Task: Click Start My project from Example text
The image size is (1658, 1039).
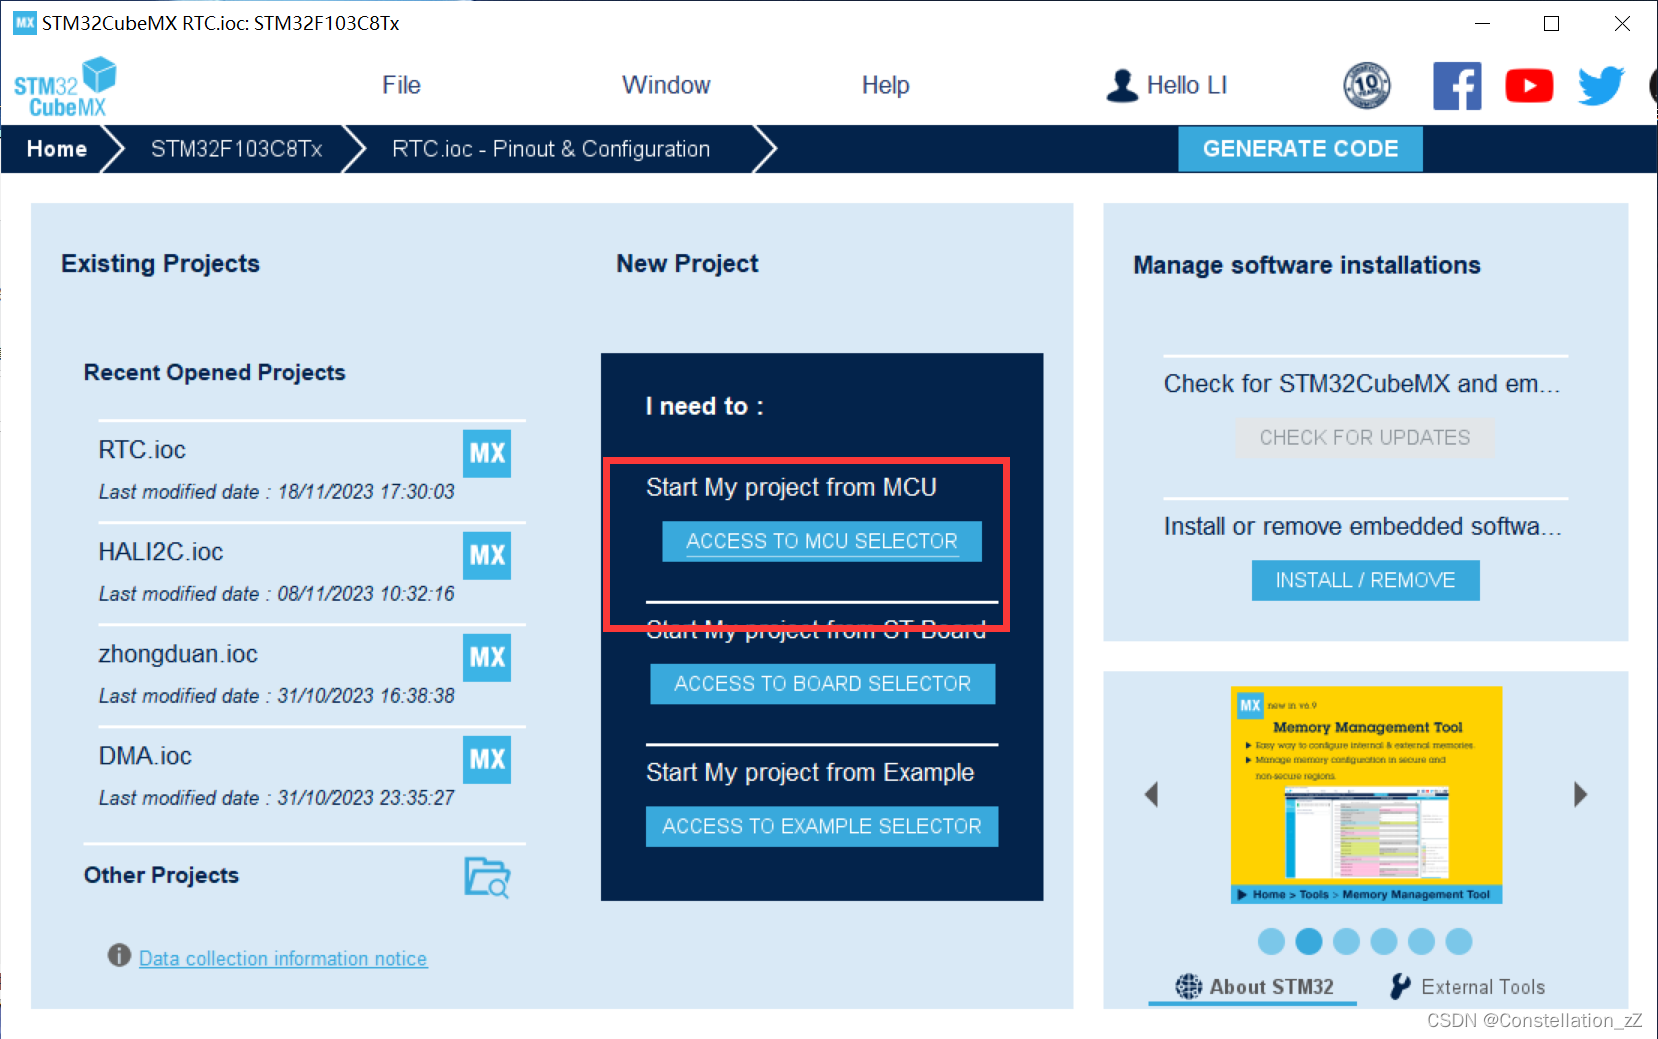Action: pos(810,772)
